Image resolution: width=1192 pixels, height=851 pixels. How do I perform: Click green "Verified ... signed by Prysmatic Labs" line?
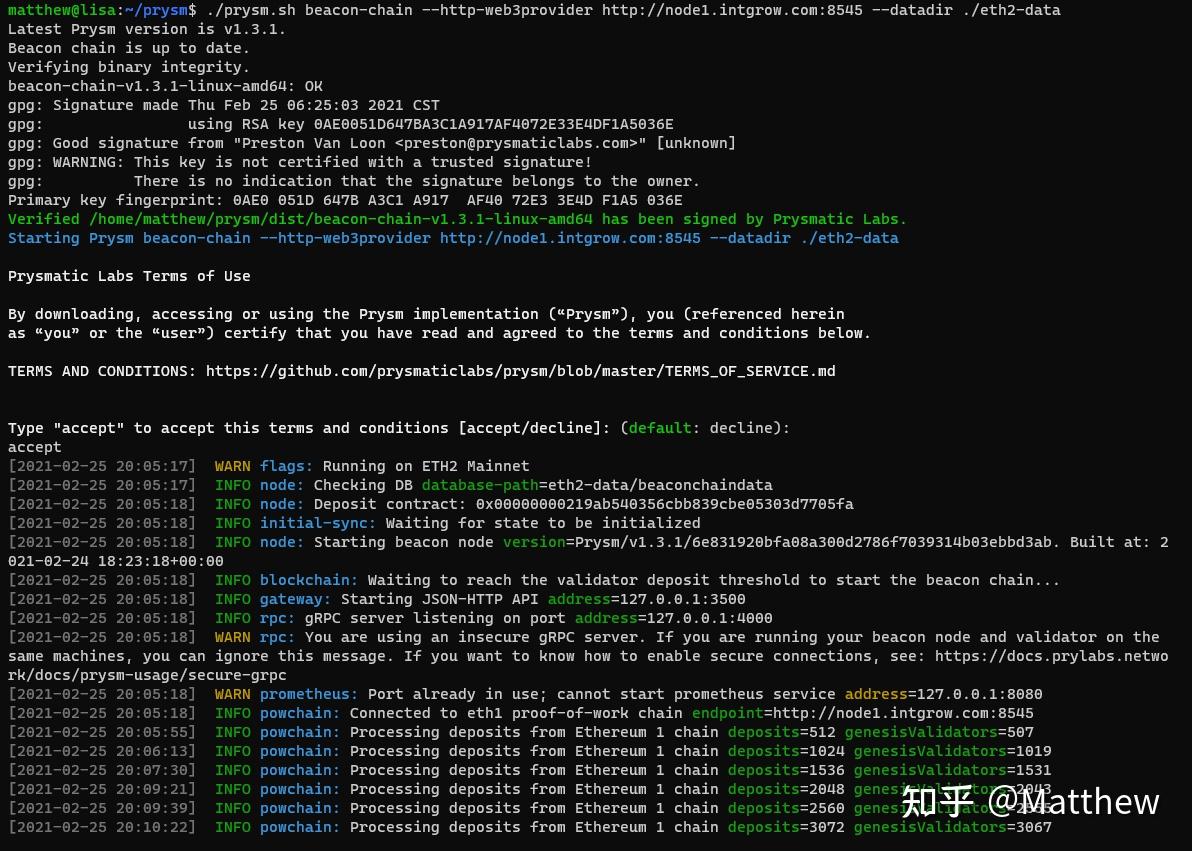pos(457,219)
